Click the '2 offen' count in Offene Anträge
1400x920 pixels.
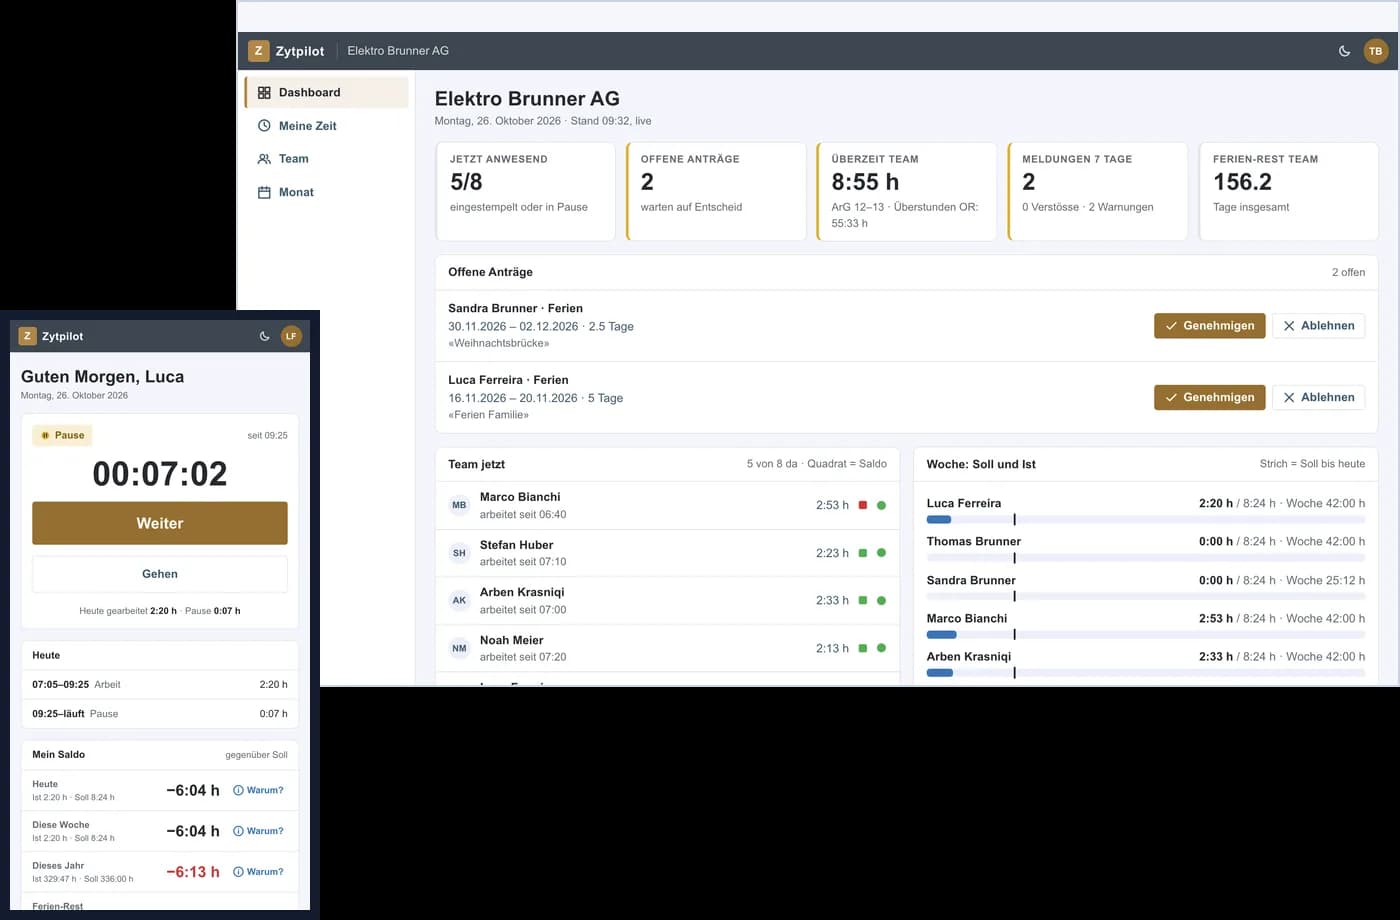click(x=1348, y=272)
